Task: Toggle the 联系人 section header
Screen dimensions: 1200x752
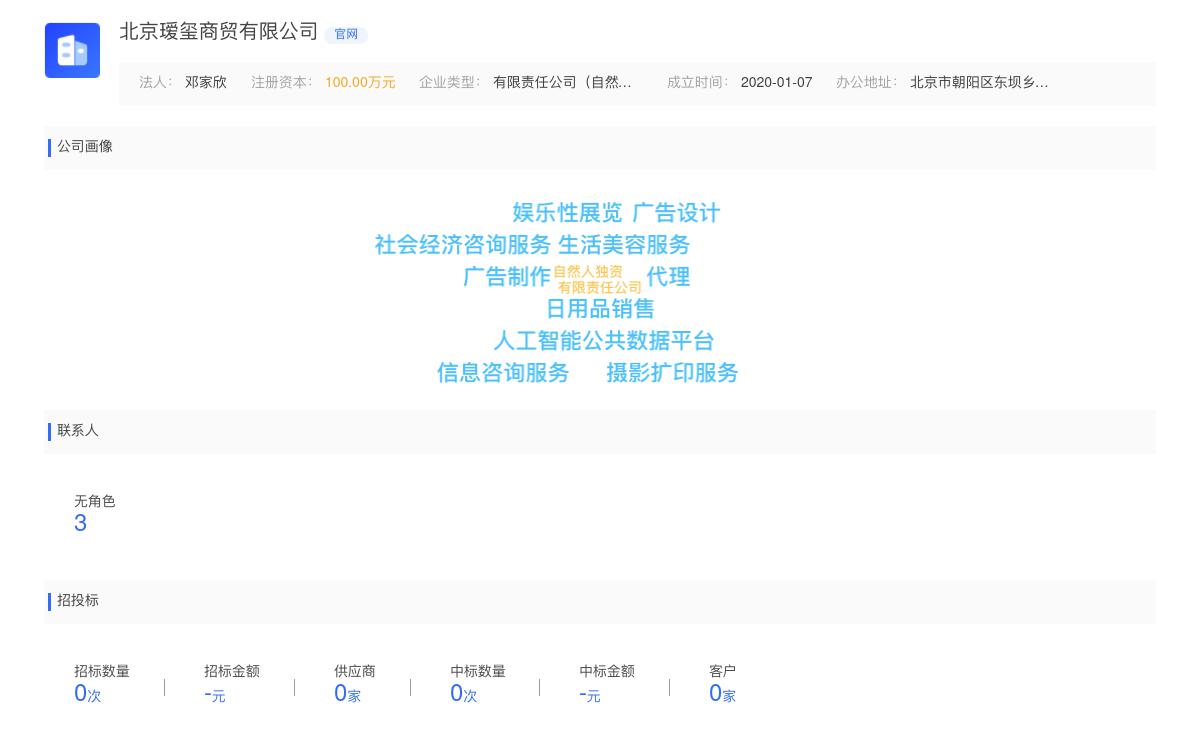Action: (x=77, y=431)
